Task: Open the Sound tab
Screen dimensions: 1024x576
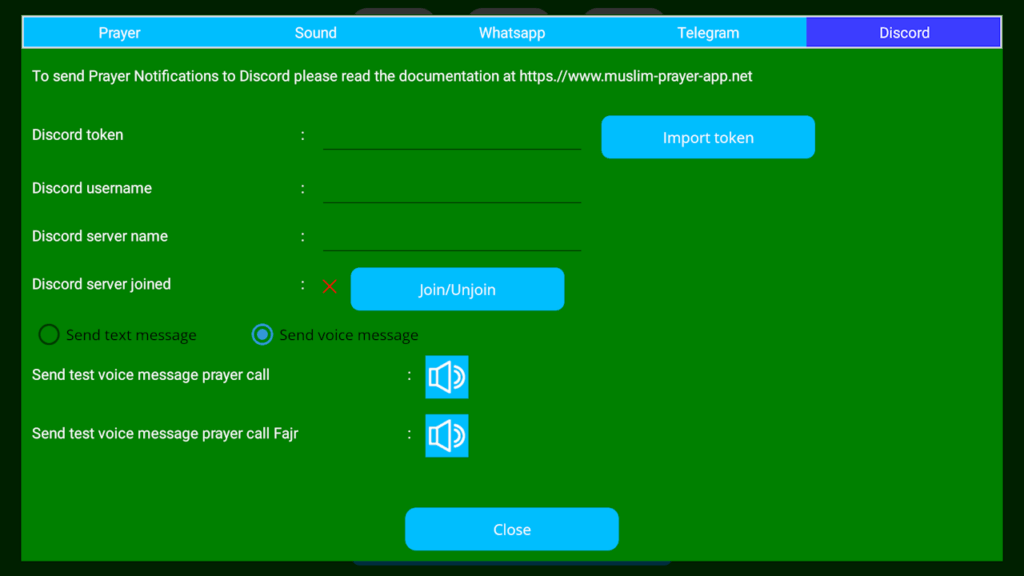Action: [x=315, y=33]
